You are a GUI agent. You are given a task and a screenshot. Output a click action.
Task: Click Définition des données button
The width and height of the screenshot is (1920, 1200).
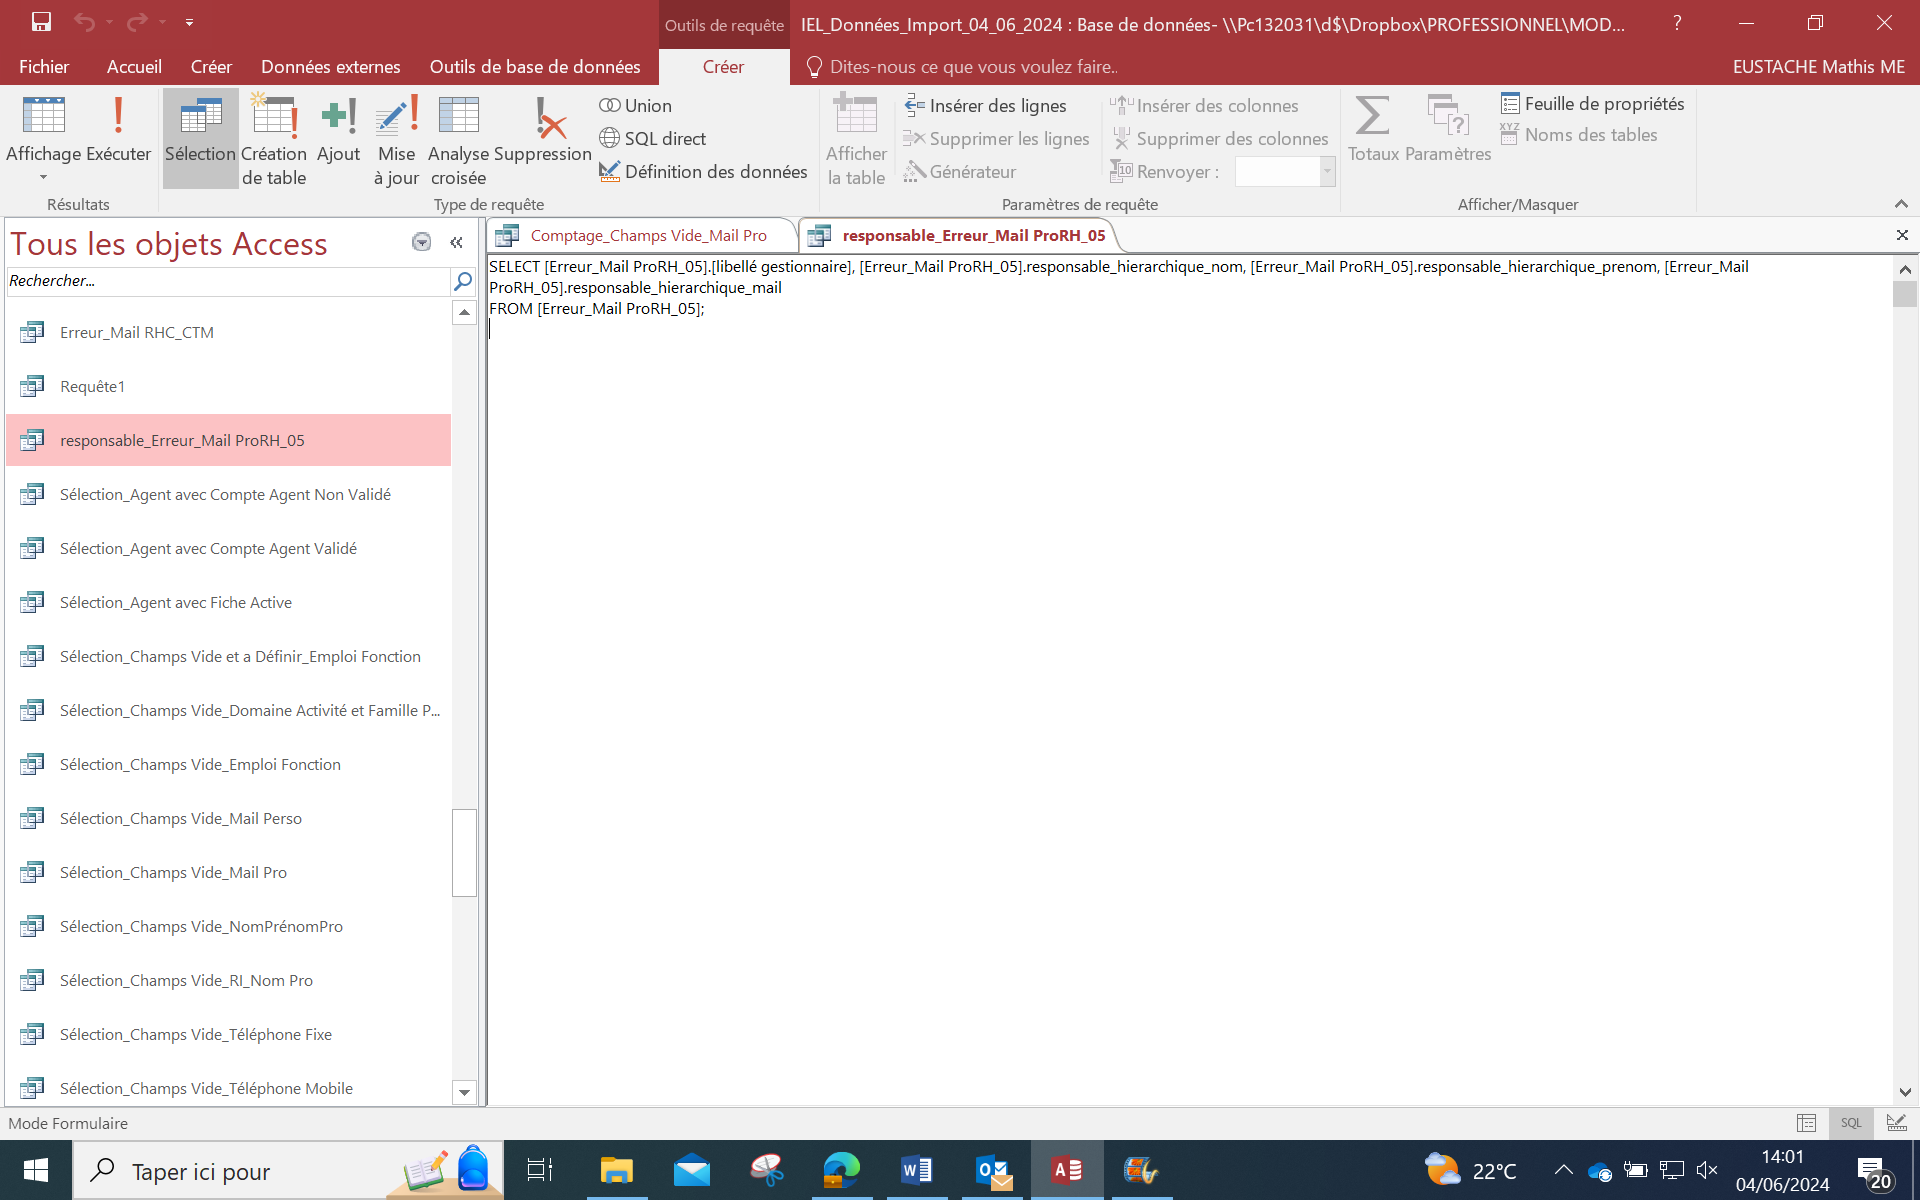tap(703, 172)
